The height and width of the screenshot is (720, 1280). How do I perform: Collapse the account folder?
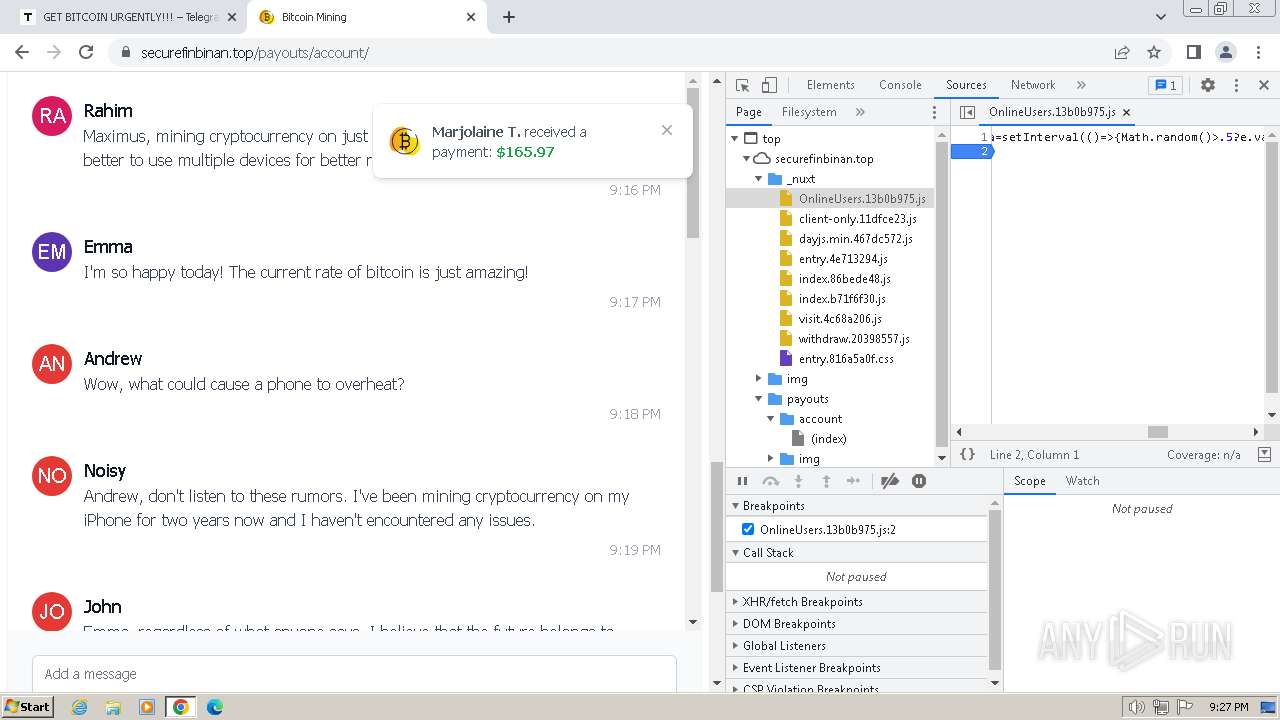[771, 419]
